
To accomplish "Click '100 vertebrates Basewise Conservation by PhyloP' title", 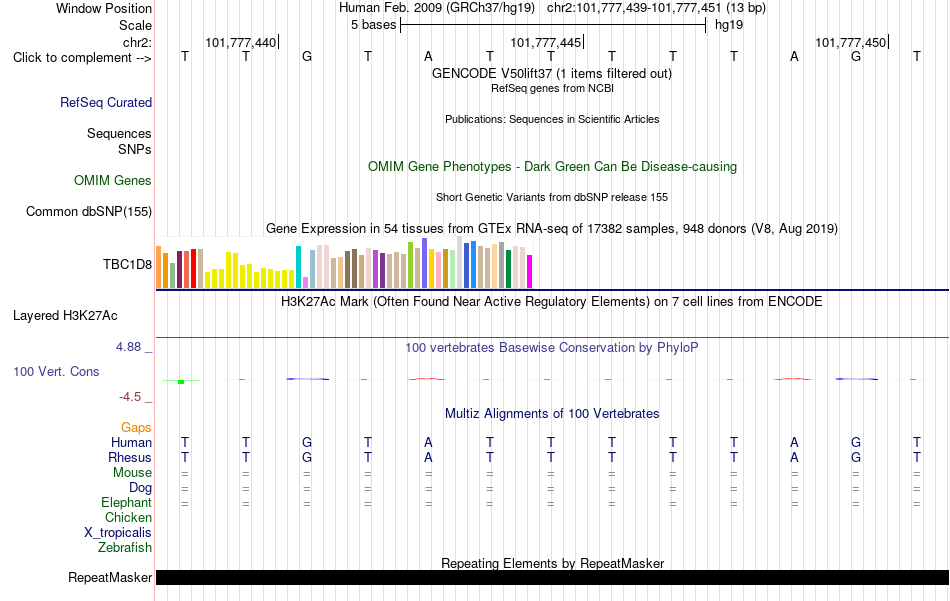I will click(551, 348).
